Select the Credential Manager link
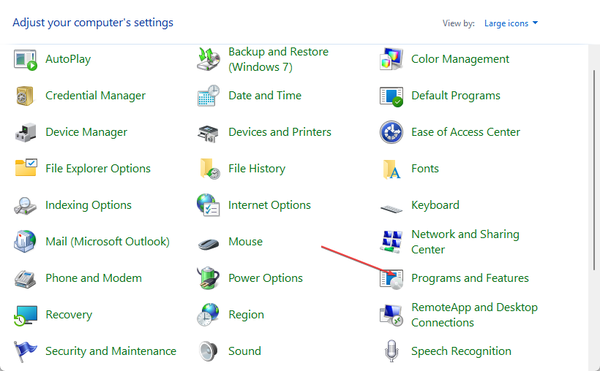600x371 pixels. (95, 96)
